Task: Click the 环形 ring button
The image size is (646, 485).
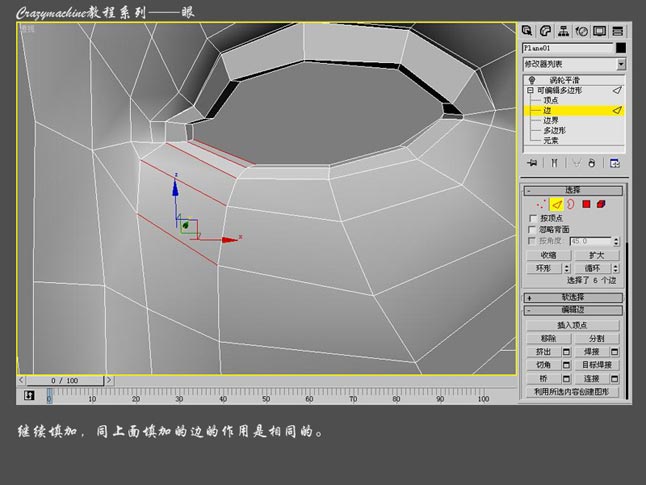Action: (x=544, y=269)
